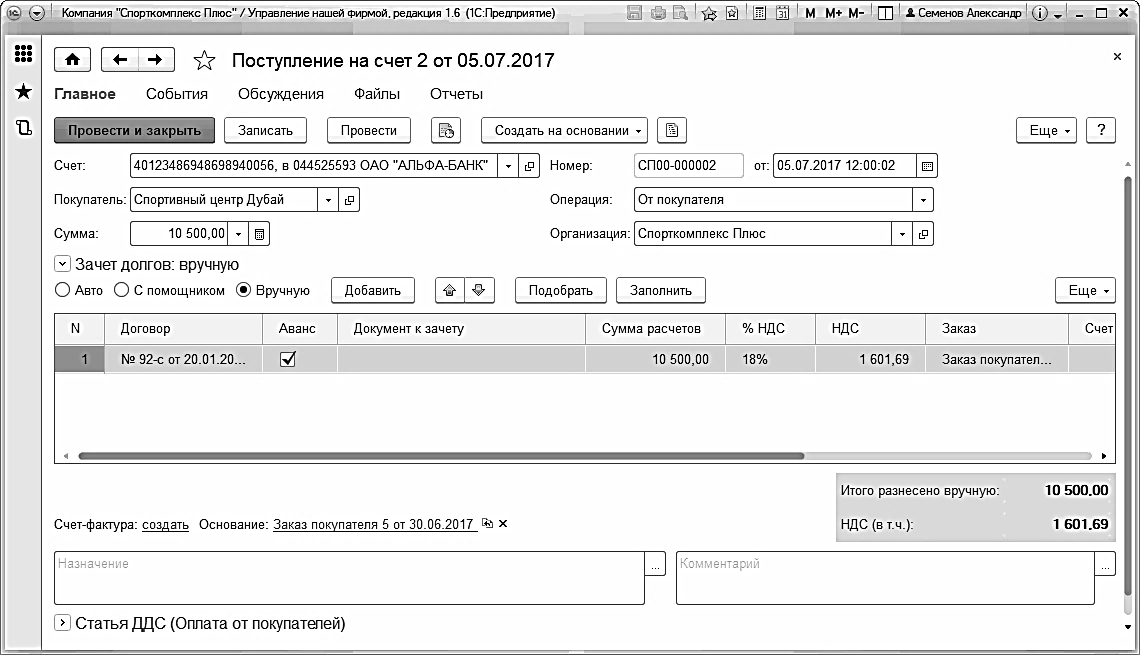Click the M- memory button
This screenshot has width=1140, height=655.
pos(856,13)
